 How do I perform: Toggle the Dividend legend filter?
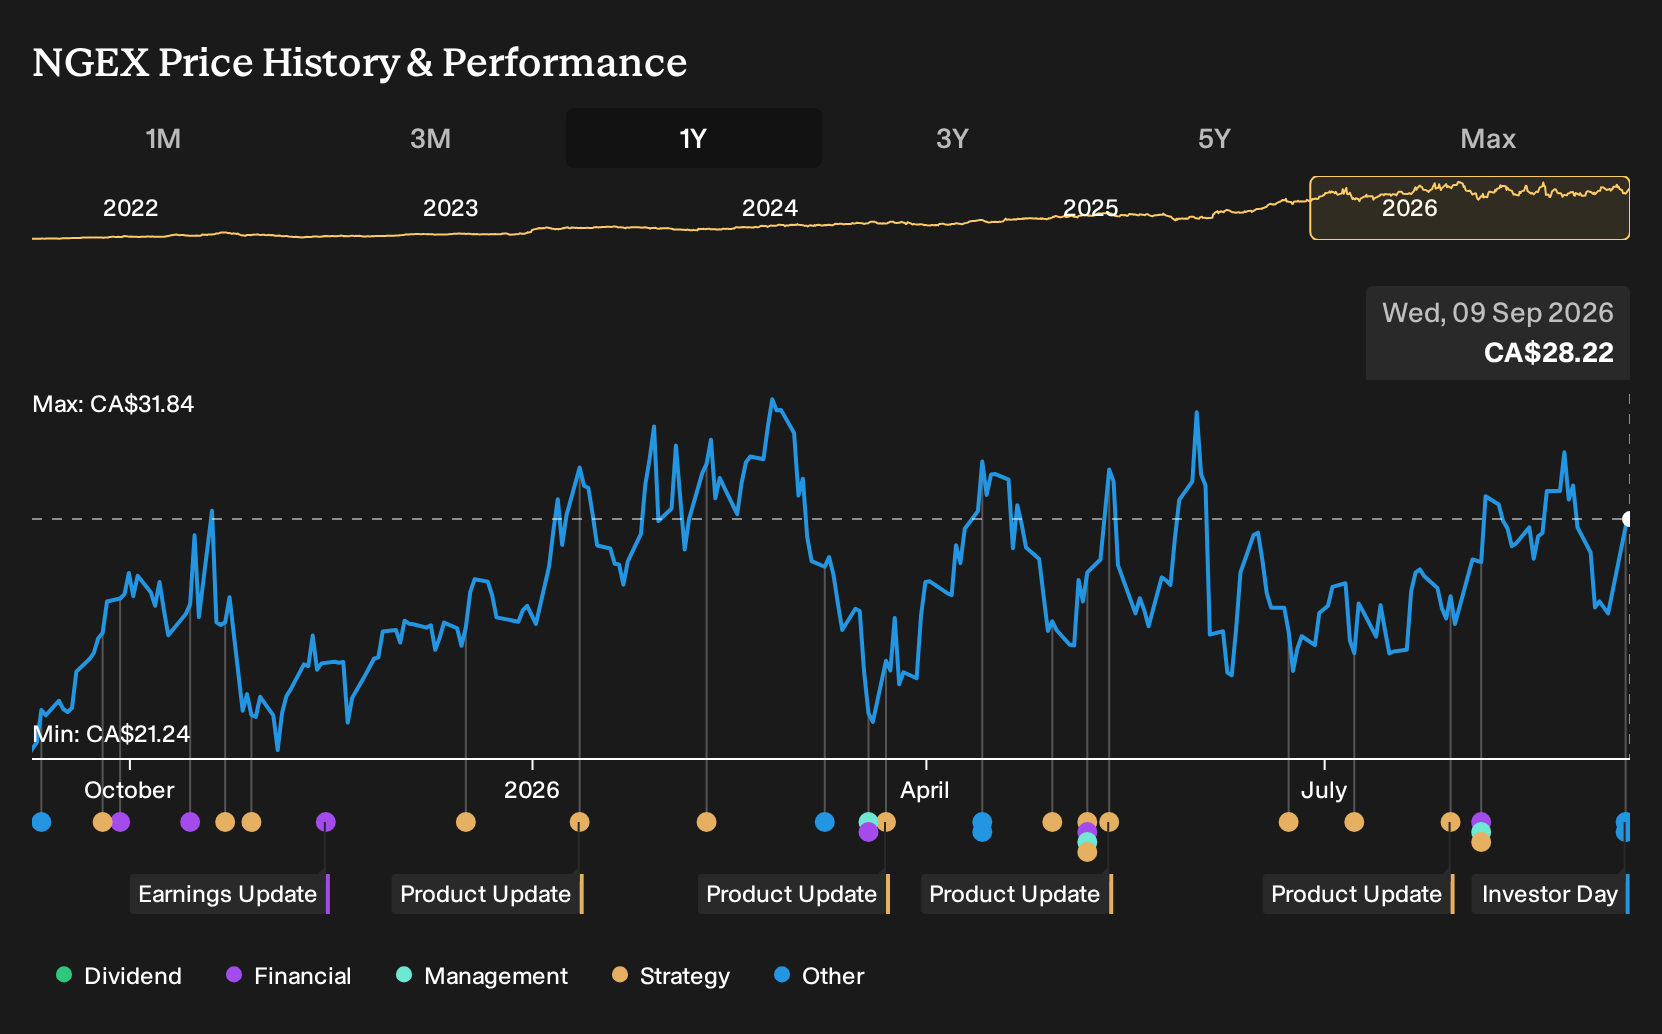pos(119,975)
